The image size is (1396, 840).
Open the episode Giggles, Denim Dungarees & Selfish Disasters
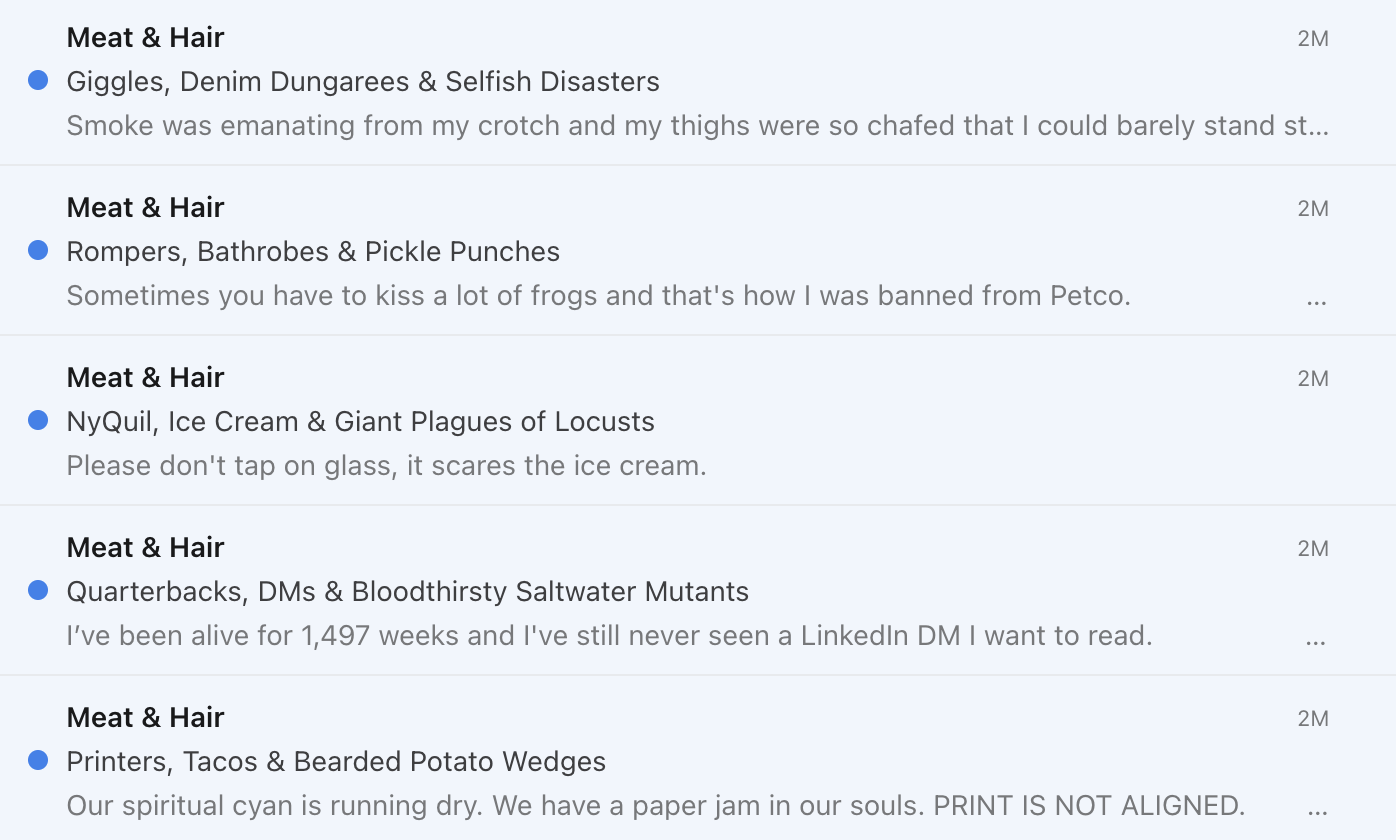click(x=362, y=81)
